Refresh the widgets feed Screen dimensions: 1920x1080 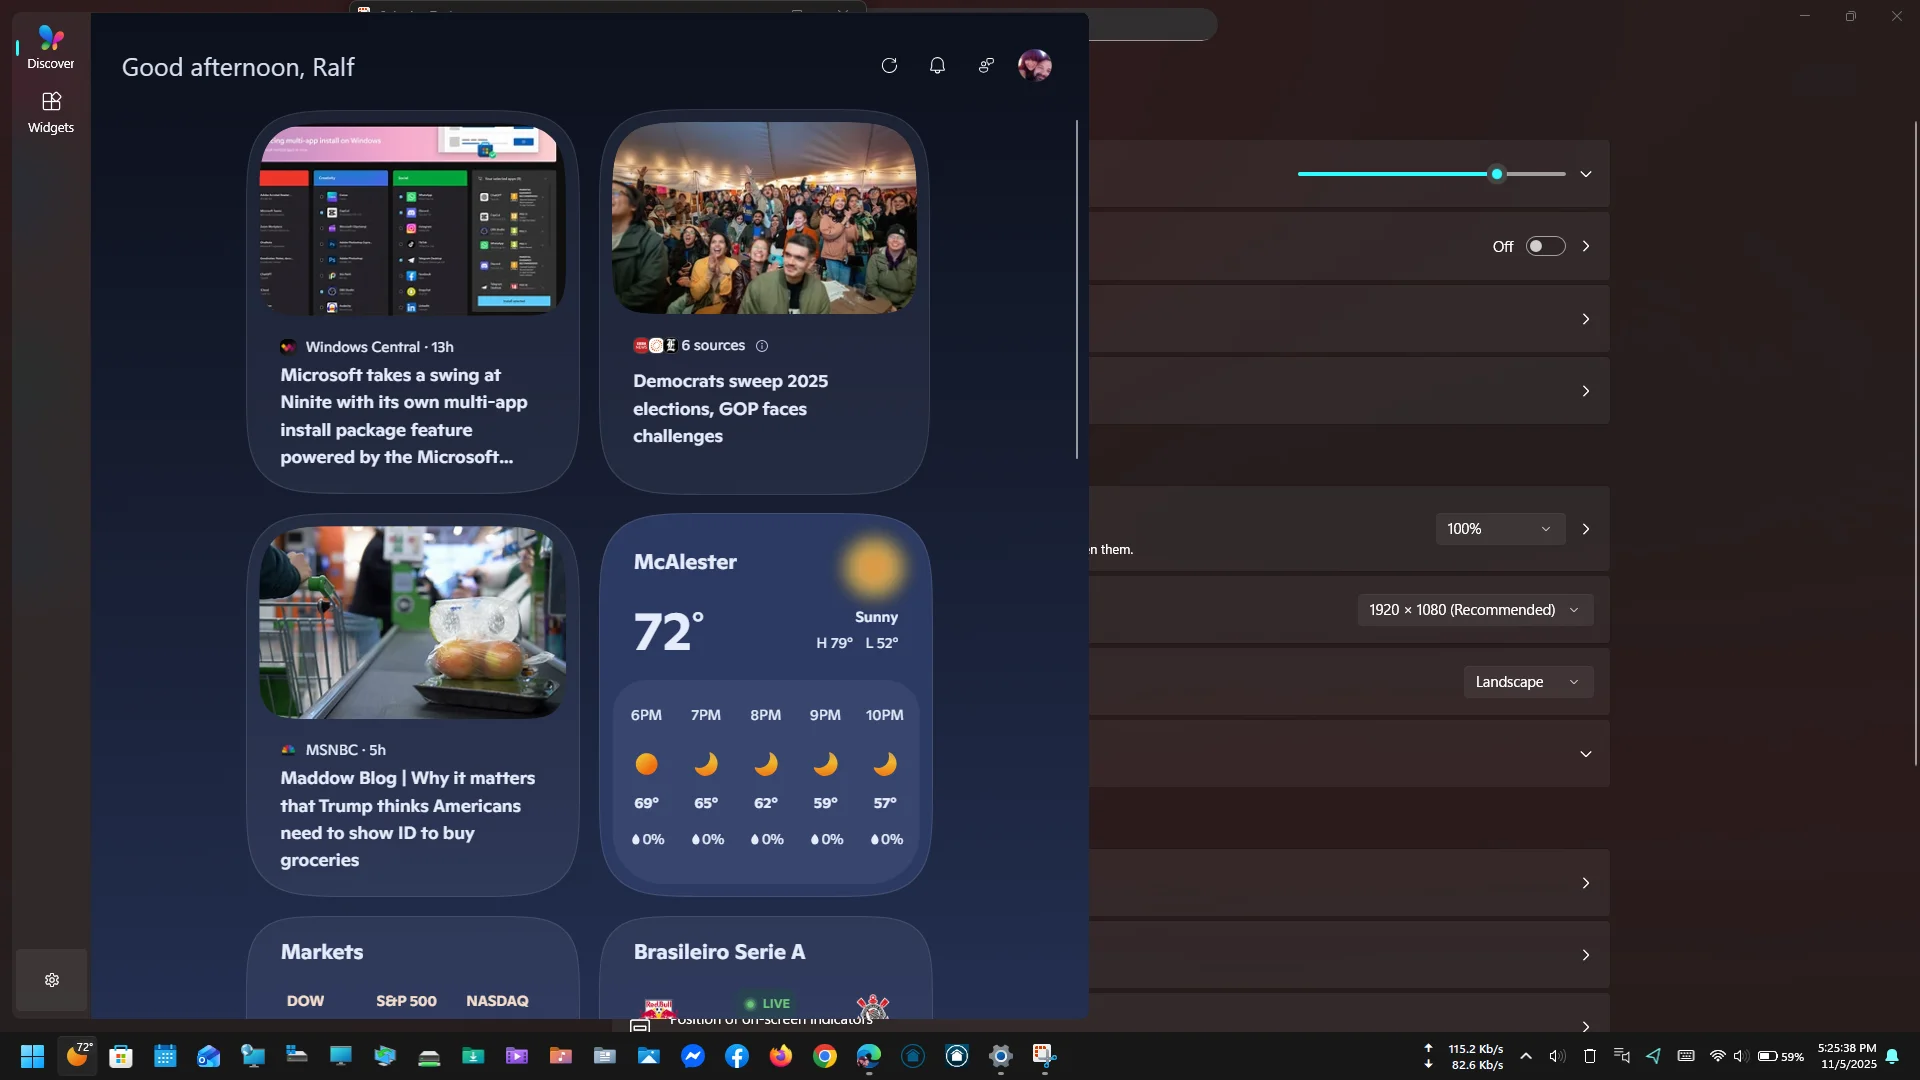(889, 66)
